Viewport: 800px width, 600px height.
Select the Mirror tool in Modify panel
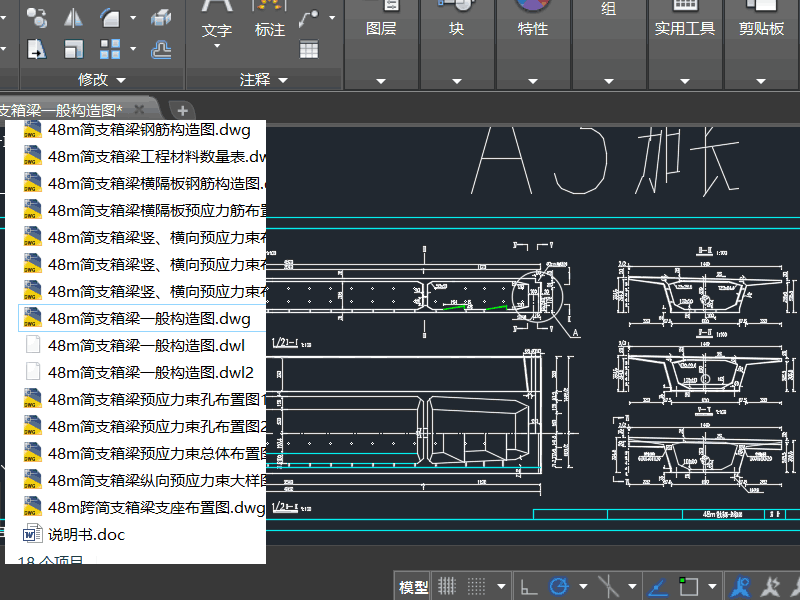click(x=74, y=16)
